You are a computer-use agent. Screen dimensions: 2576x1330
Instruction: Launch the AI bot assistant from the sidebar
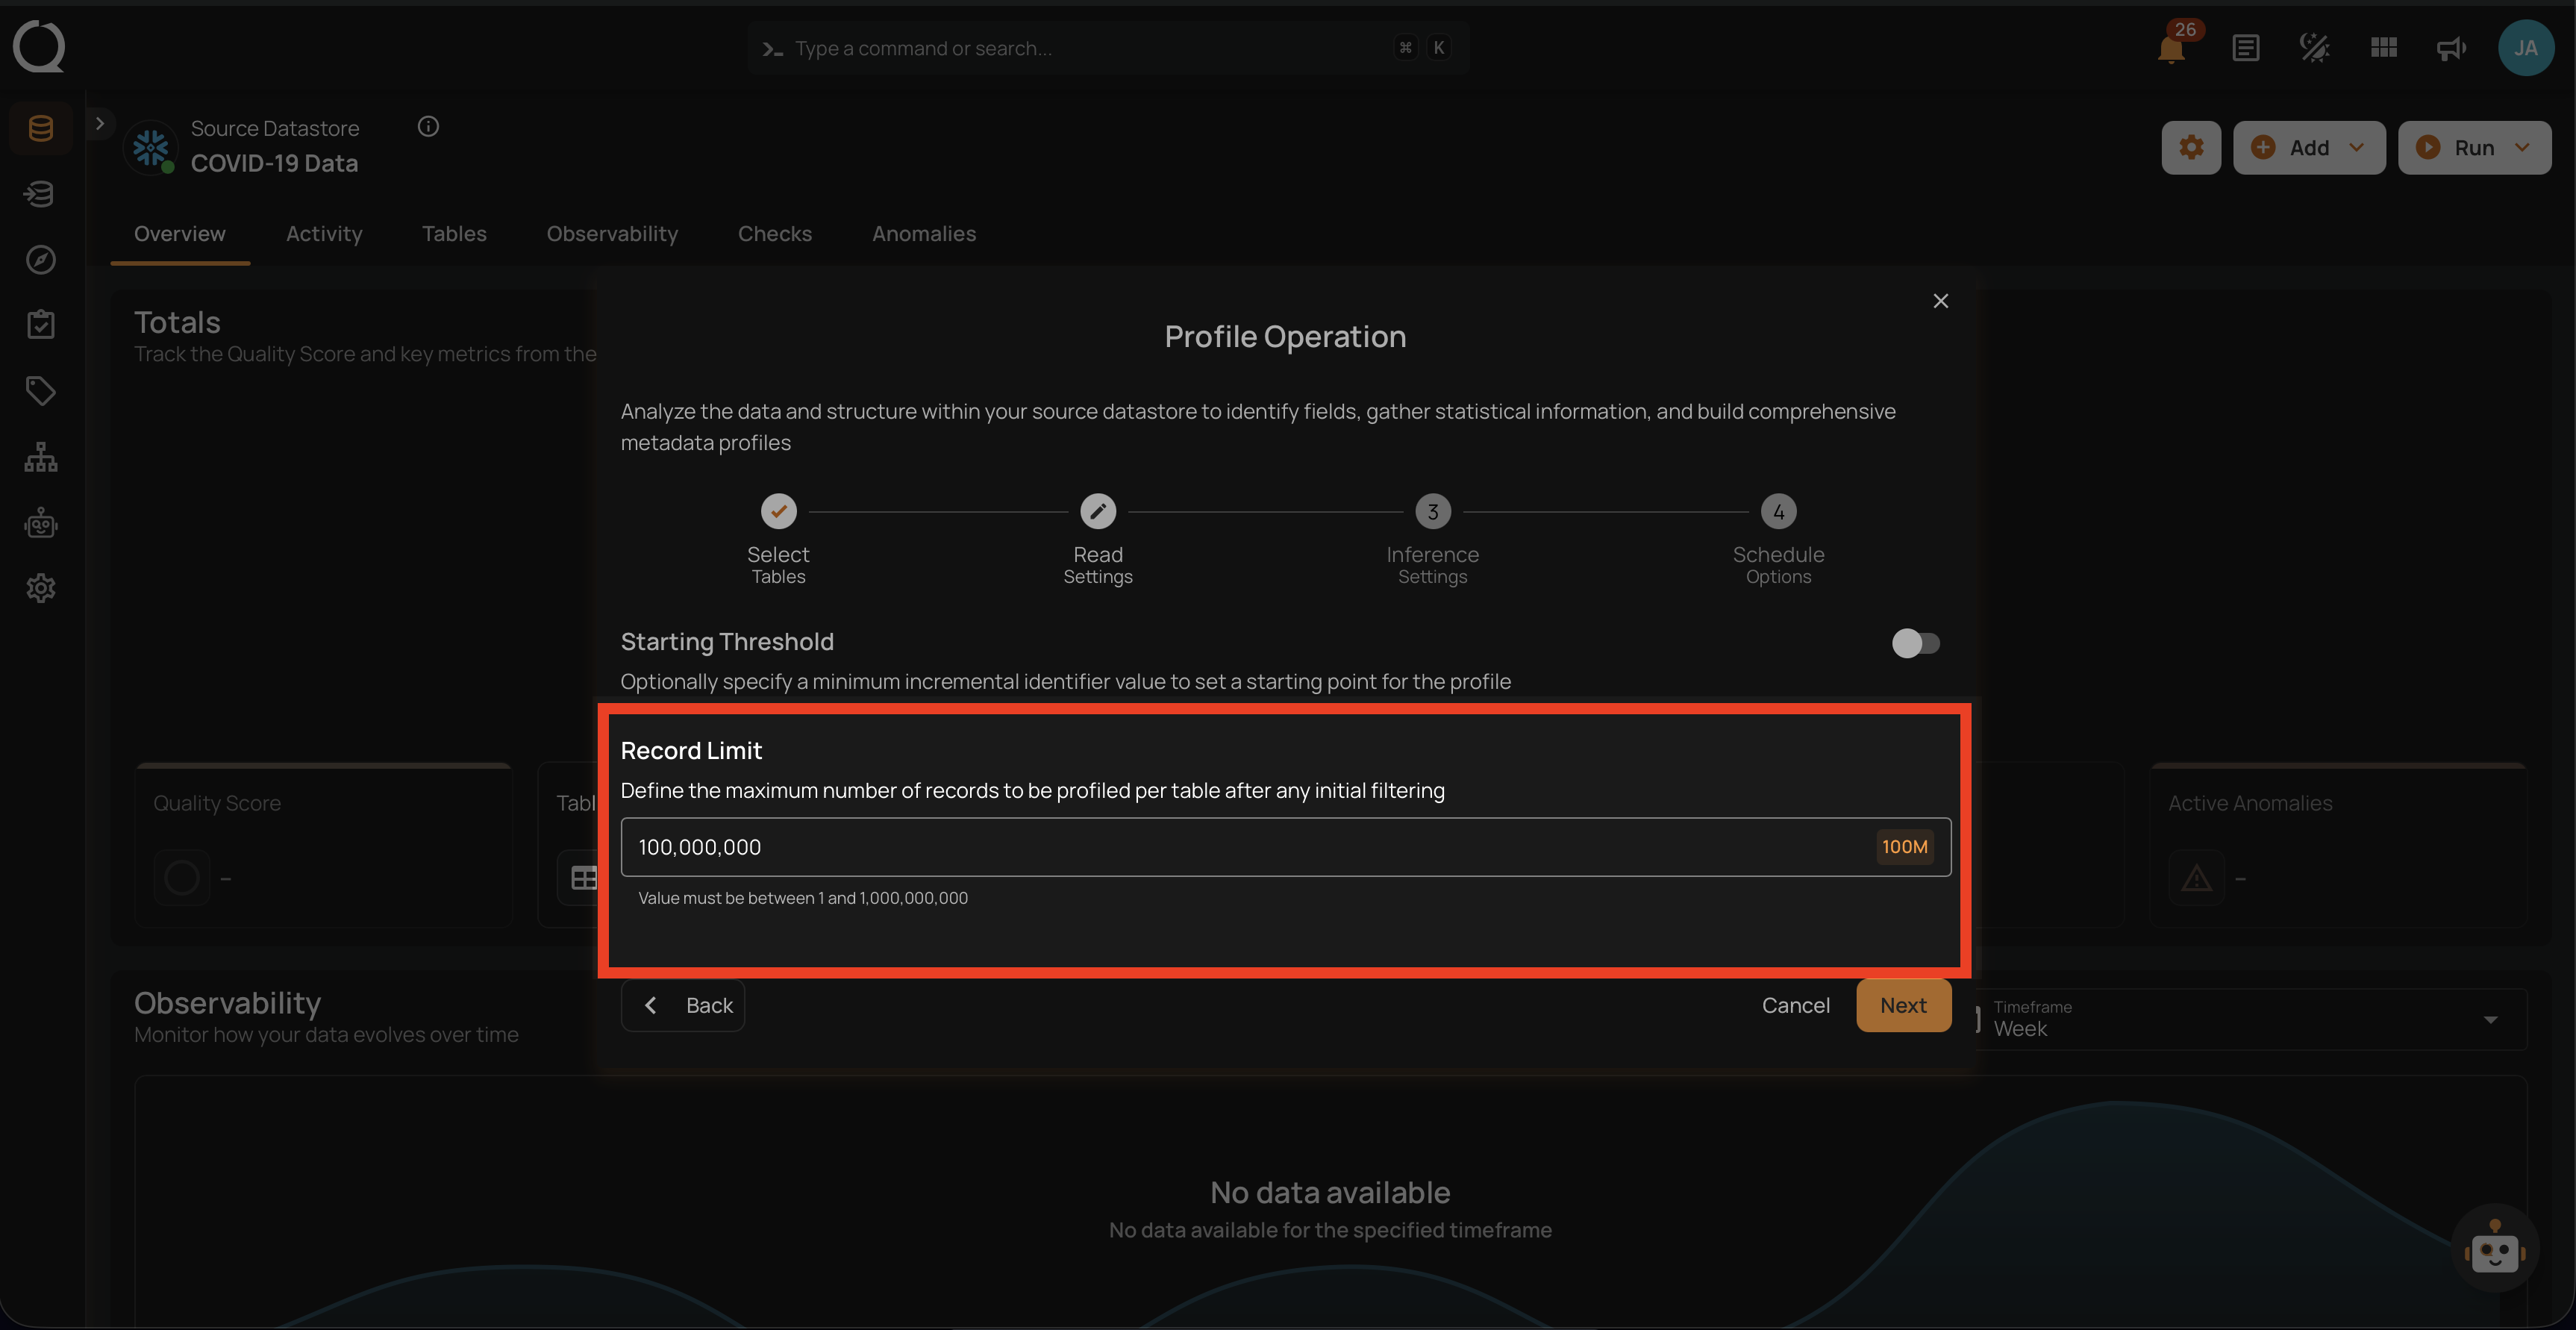point(40,522)
